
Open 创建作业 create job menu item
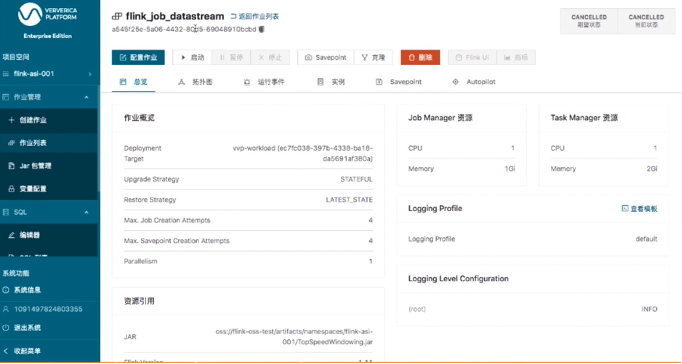49,120
